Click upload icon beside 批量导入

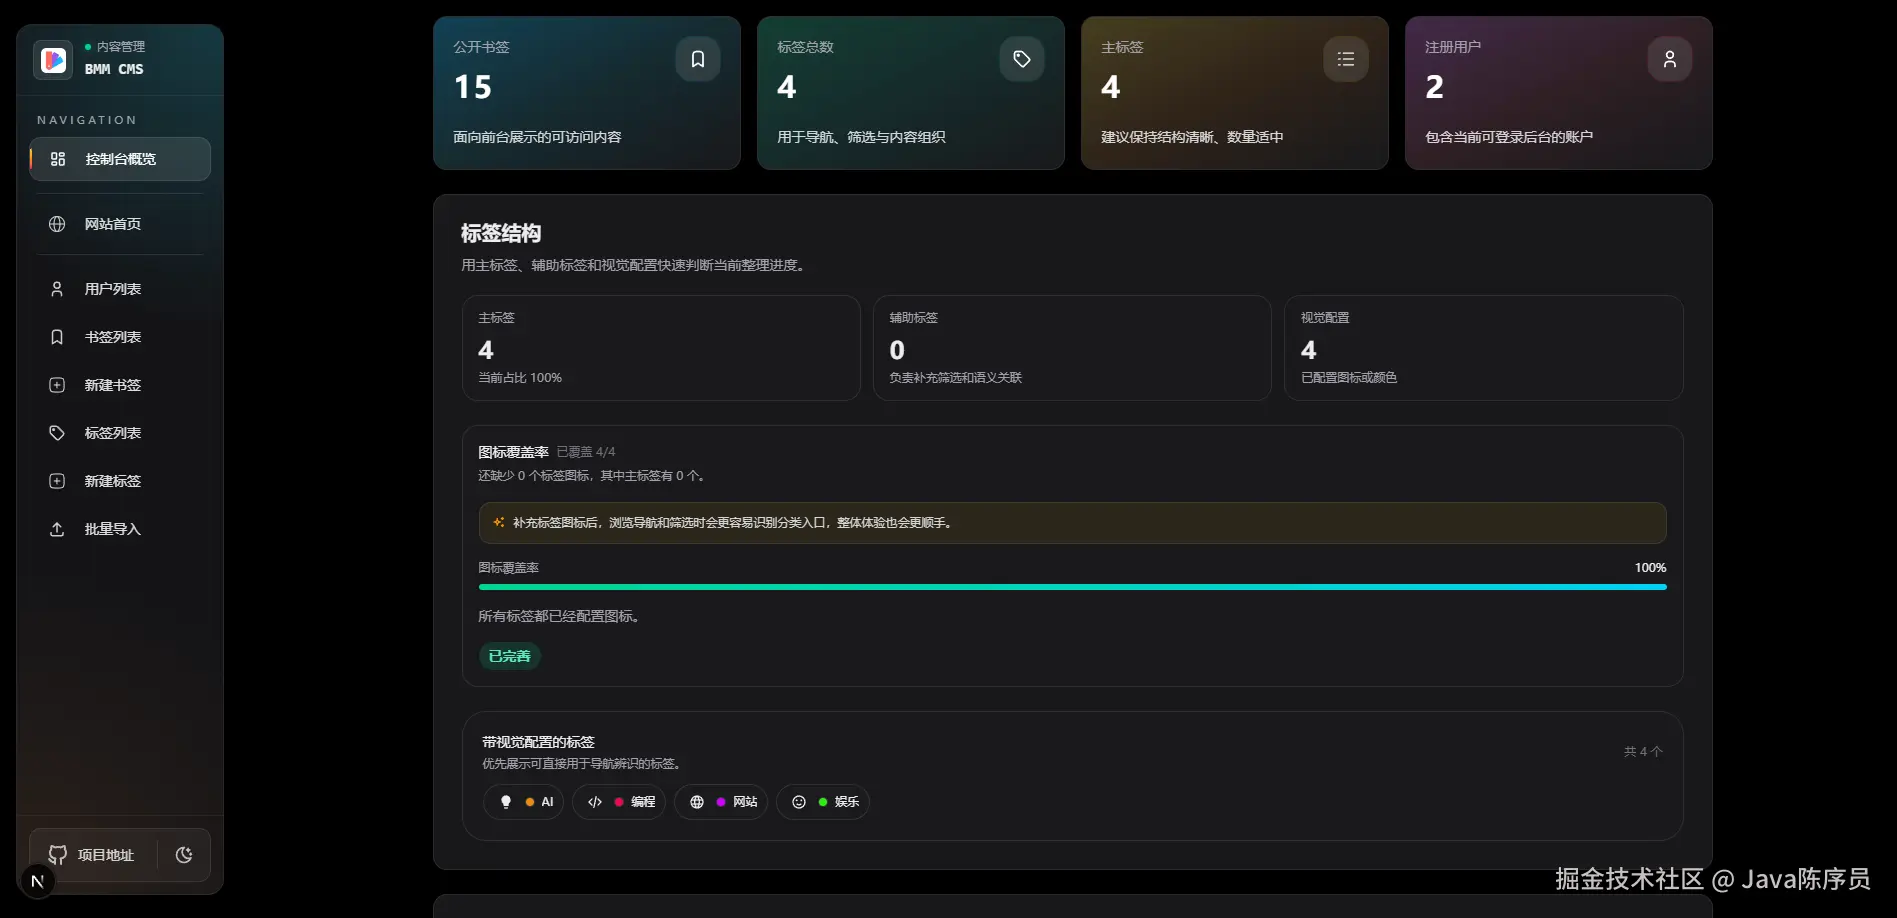57,529
